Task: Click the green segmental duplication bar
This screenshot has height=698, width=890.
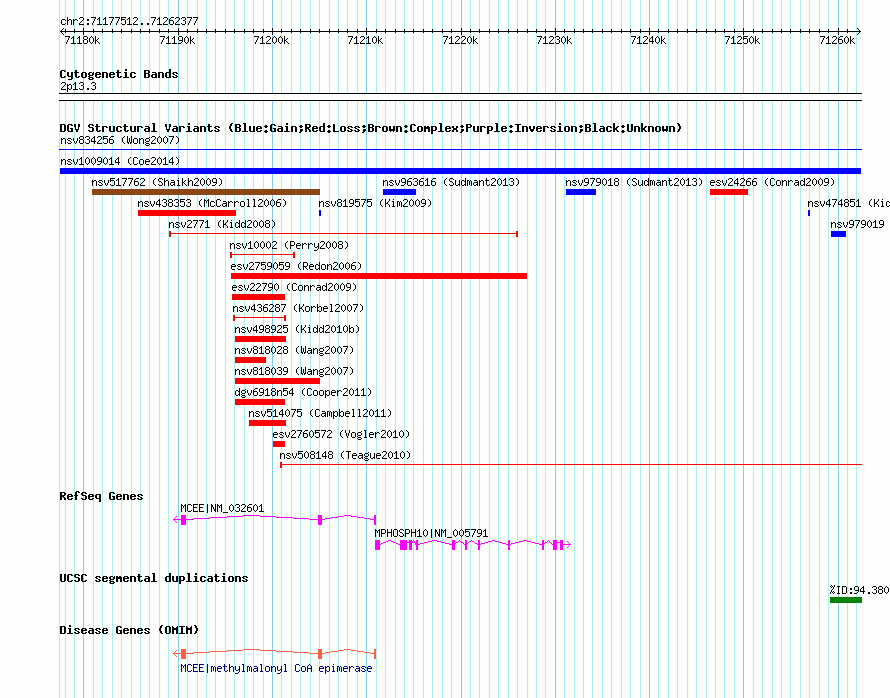Action: (846, 600)
